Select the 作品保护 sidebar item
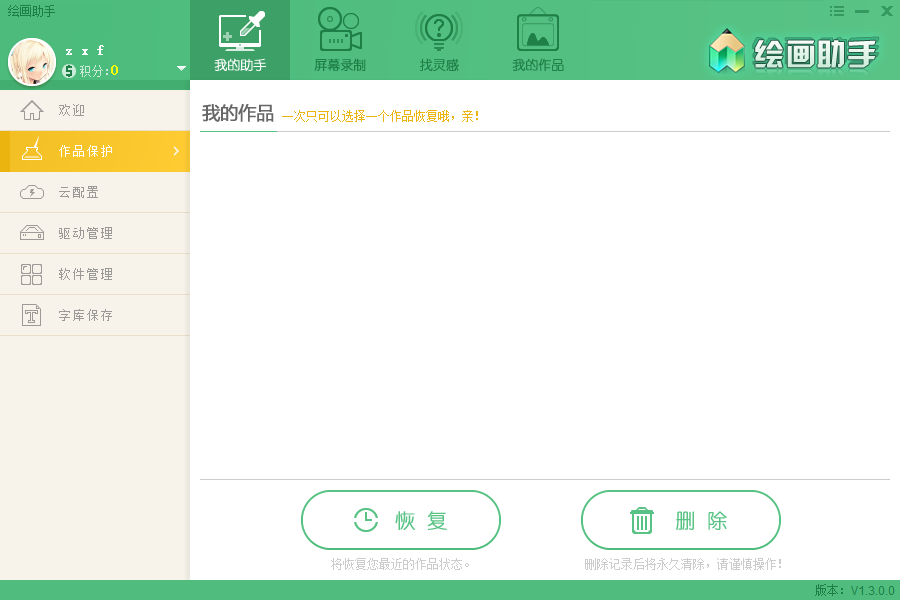The image size is (900, 600). pos(95,151)
